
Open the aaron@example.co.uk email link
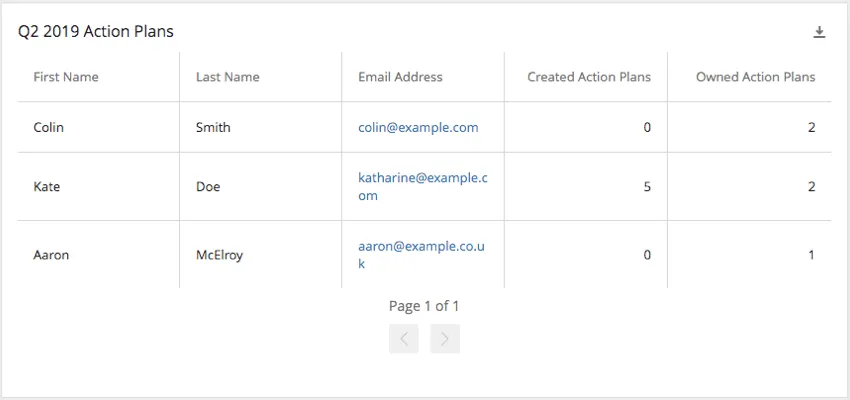point(422,246)
